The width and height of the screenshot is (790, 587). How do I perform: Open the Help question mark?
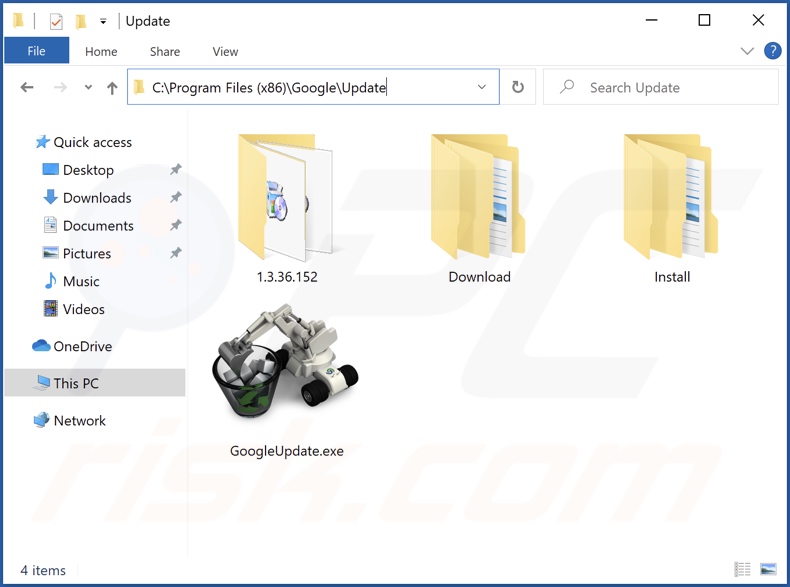coord(772,51)
